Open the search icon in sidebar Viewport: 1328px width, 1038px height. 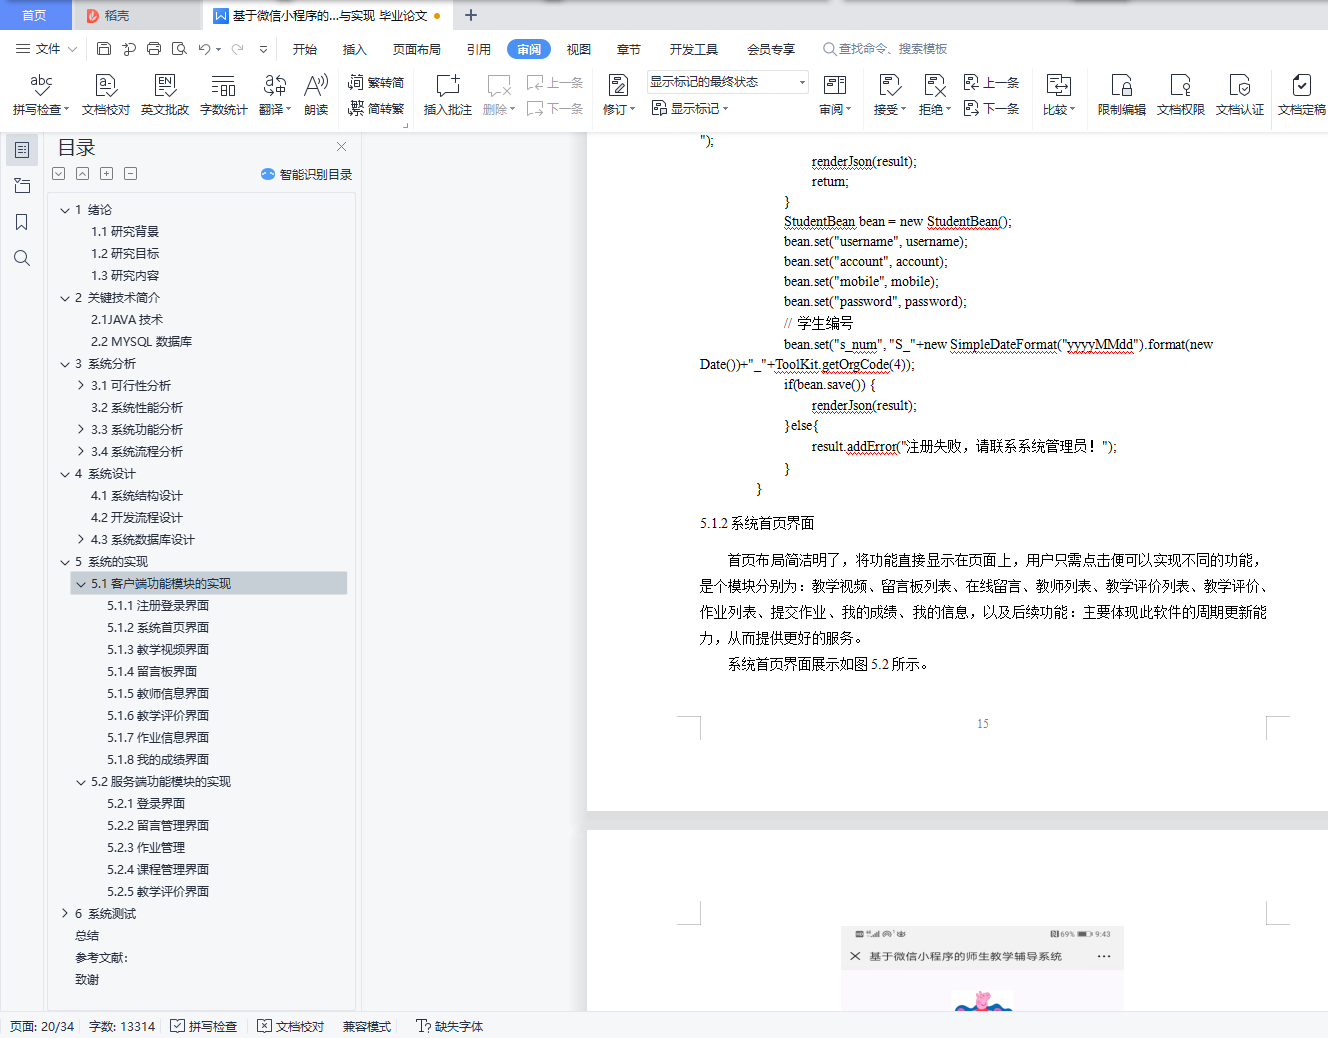22,258
